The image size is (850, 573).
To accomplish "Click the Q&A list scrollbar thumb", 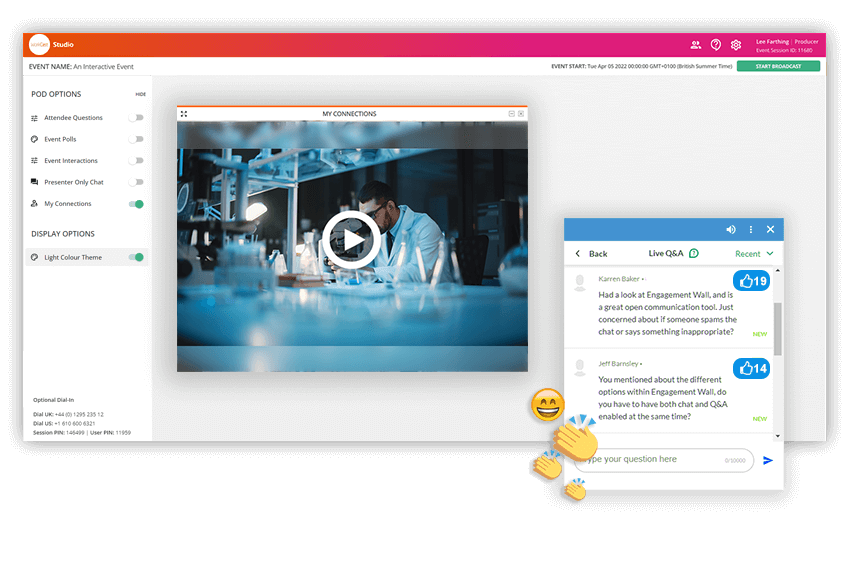I will coord(777,329).
